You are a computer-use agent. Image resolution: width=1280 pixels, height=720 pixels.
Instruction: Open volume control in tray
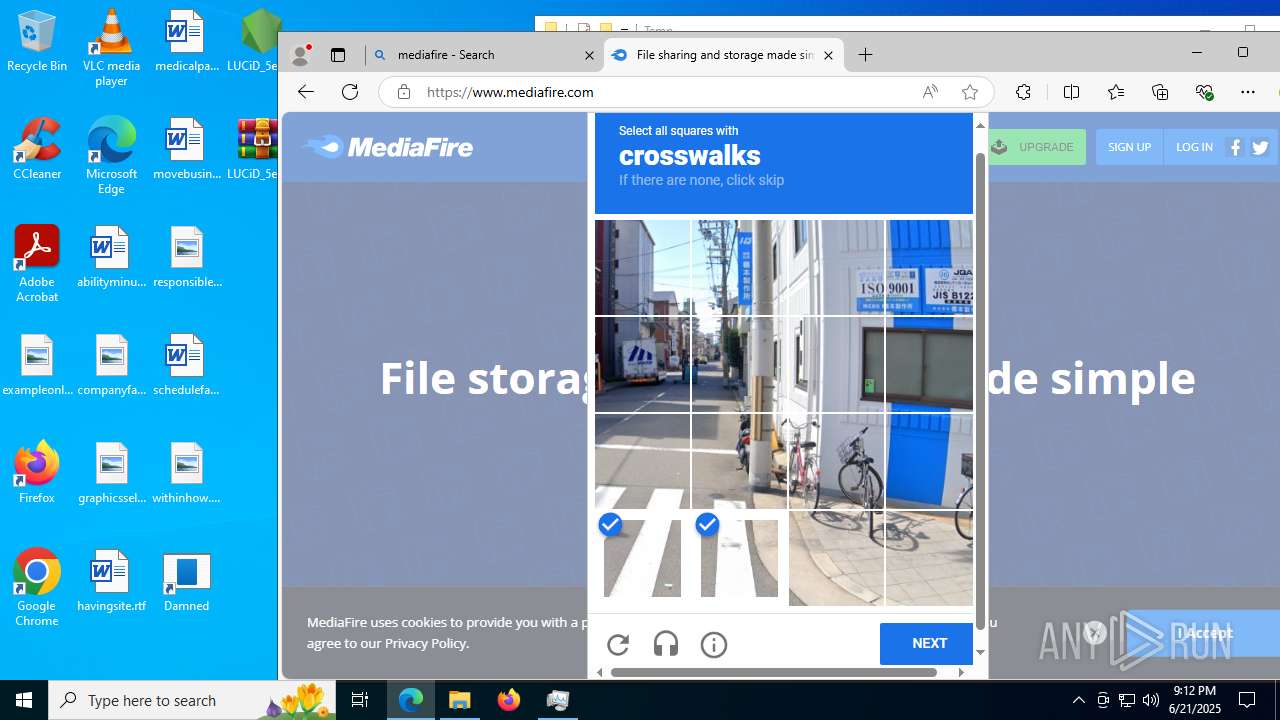click(1150, 700)
